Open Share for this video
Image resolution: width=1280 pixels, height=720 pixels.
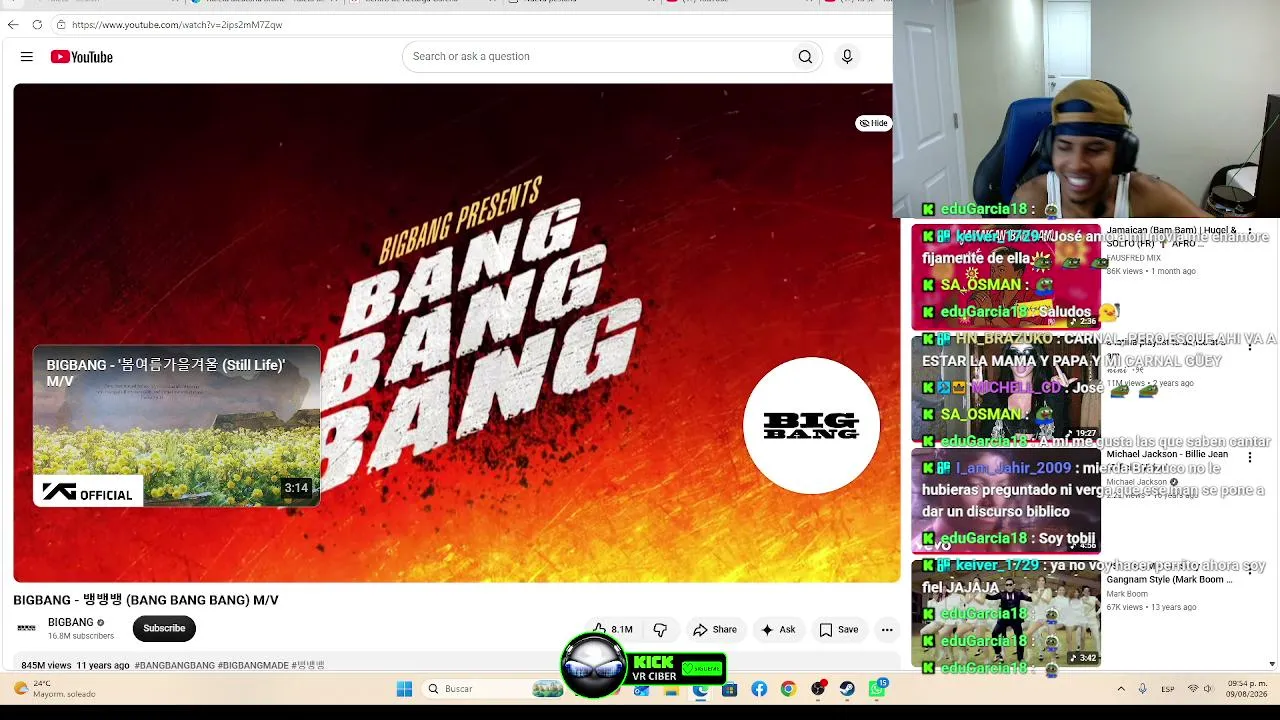pos(715,630)
